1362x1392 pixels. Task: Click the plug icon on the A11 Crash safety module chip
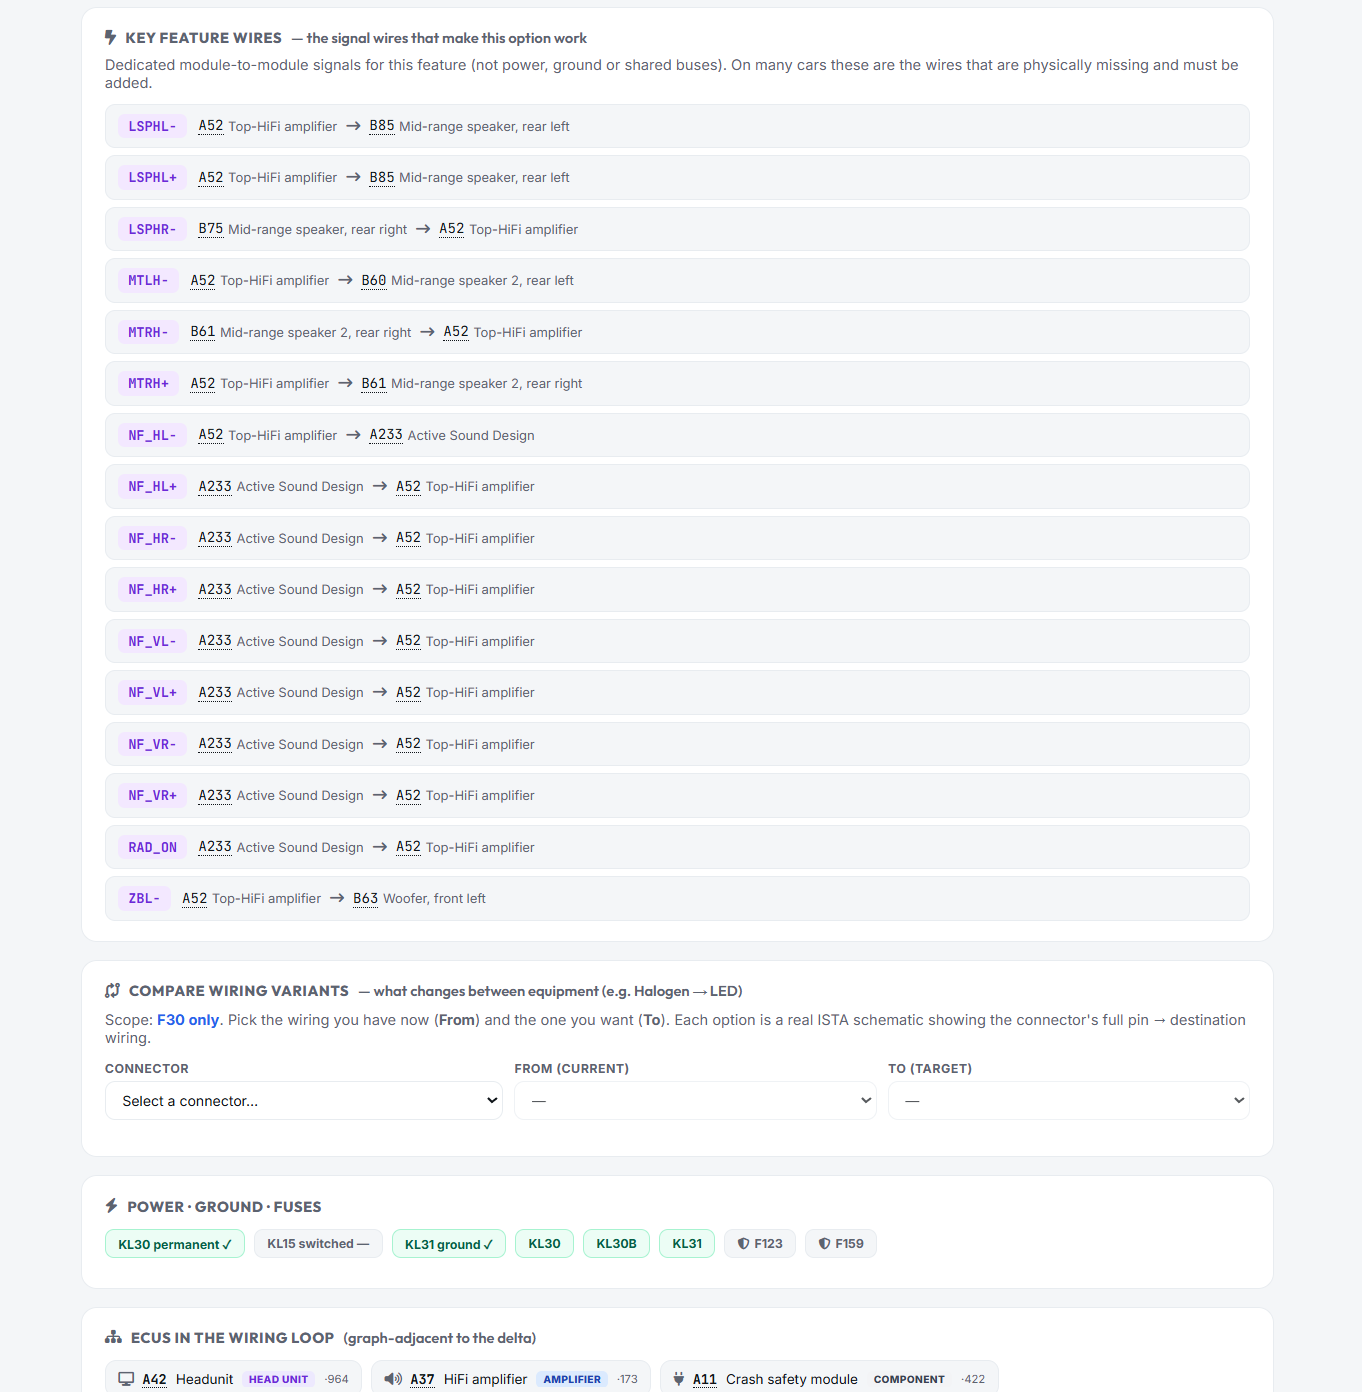[679, 1379]
